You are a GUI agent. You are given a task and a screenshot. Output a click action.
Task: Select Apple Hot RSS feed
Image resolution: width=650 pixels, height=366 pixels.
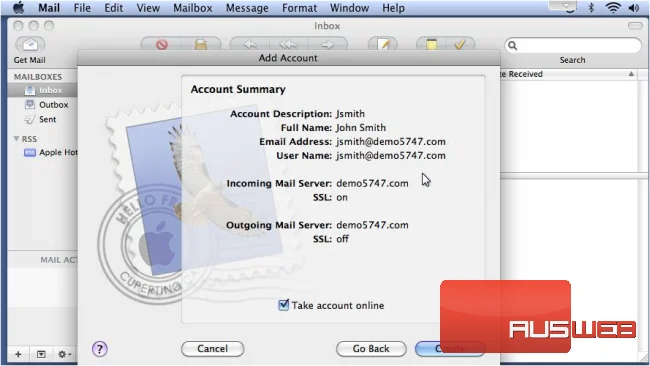click(58, 153)
